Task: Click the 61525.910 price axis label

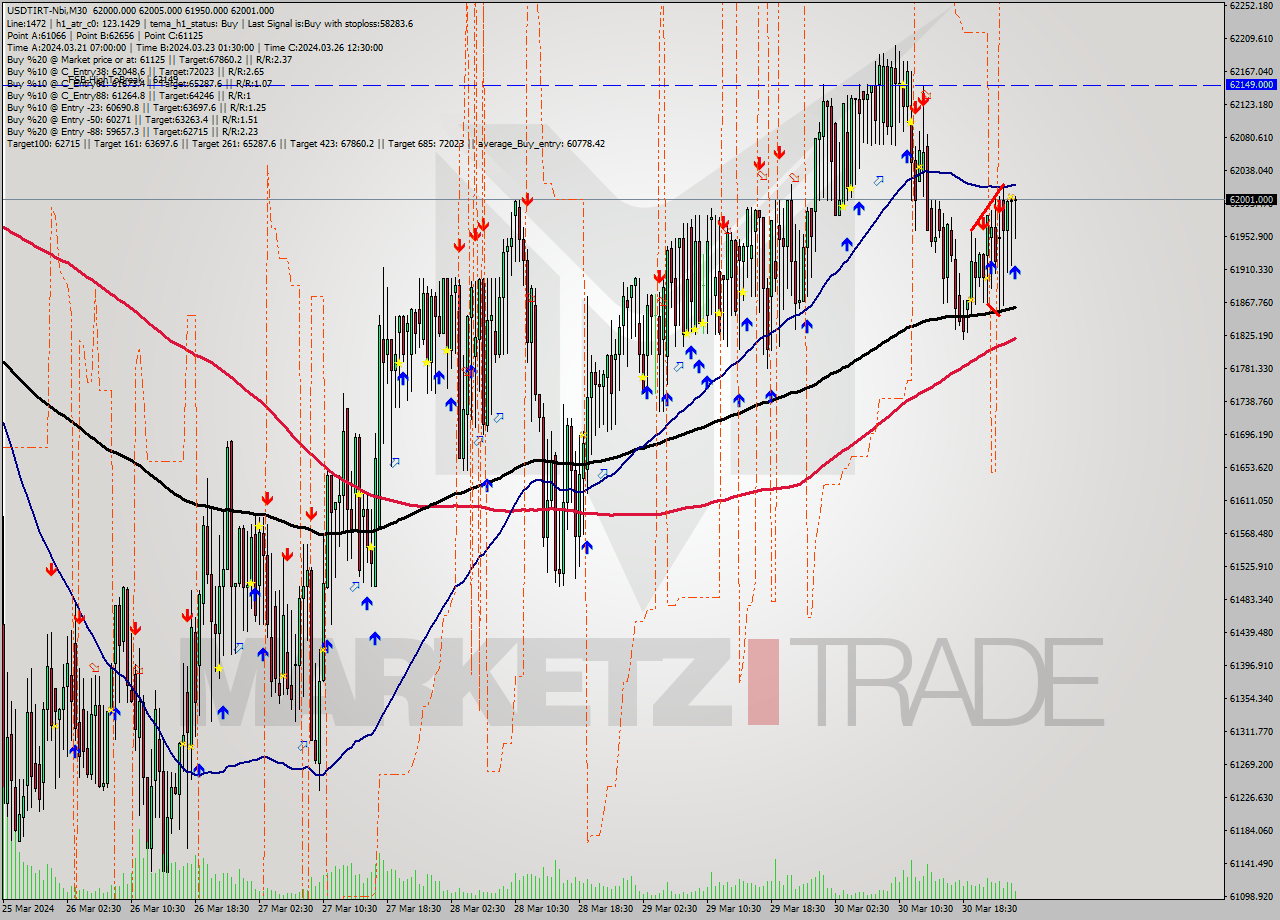Action: point(1251,566)
